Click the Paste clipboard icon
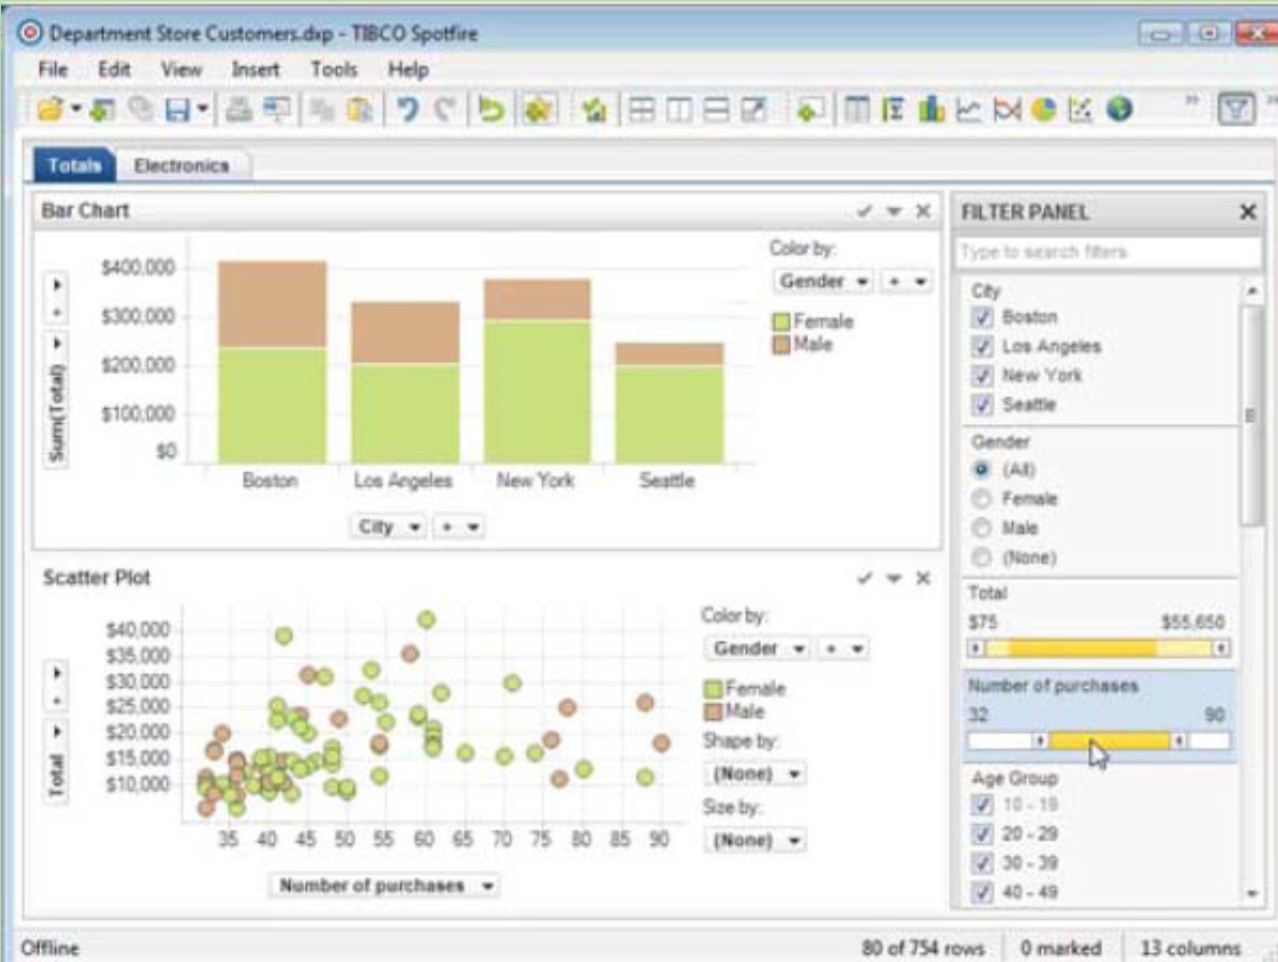The height and width of the screenshot is (962, 1278). click(x=360, y=109)
